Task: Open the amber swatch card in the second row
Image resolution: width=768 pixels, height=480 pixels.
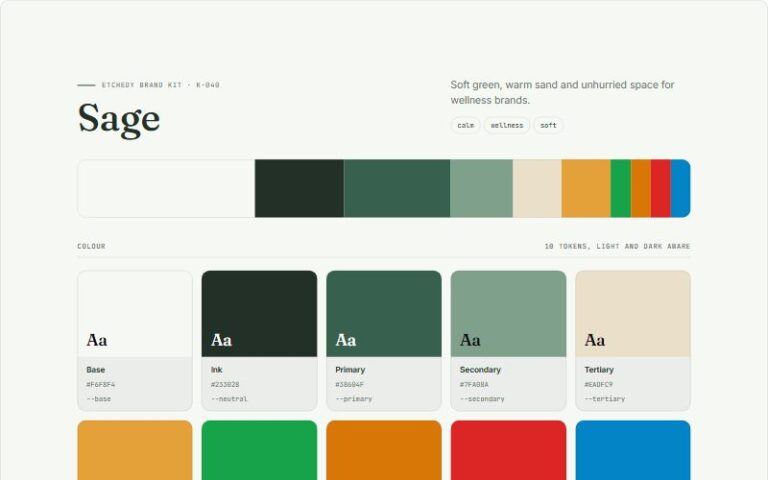Action: (135, 450)
